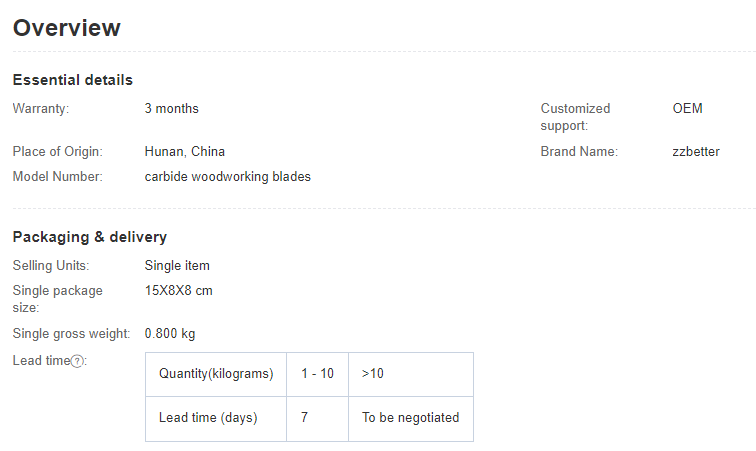Click the Lead time (days) row label
756x451 pixels.
pyautogui.click(x=208, y=418)
